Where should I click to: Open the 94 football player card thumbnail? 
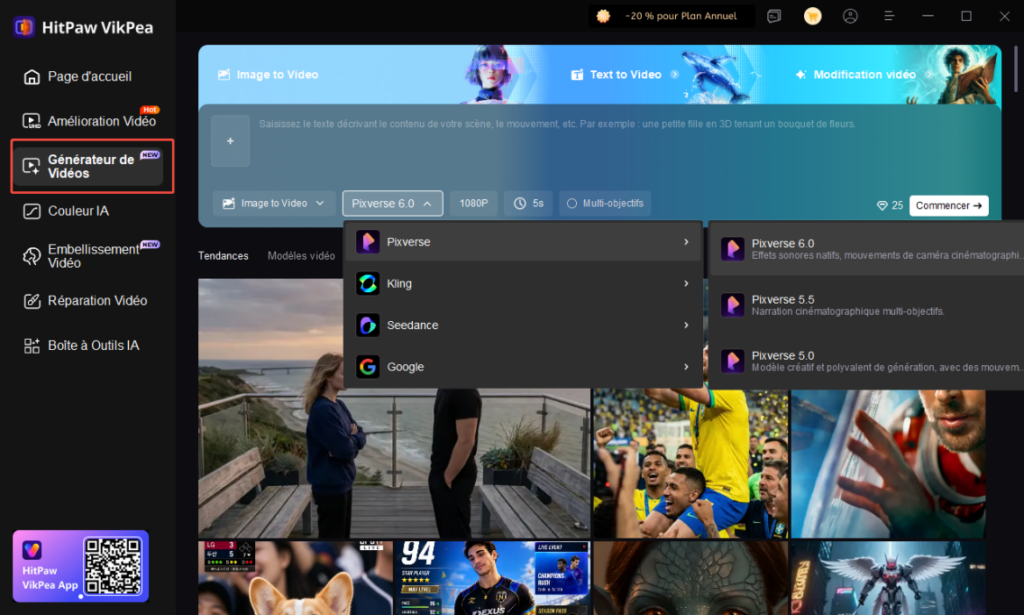493,578
